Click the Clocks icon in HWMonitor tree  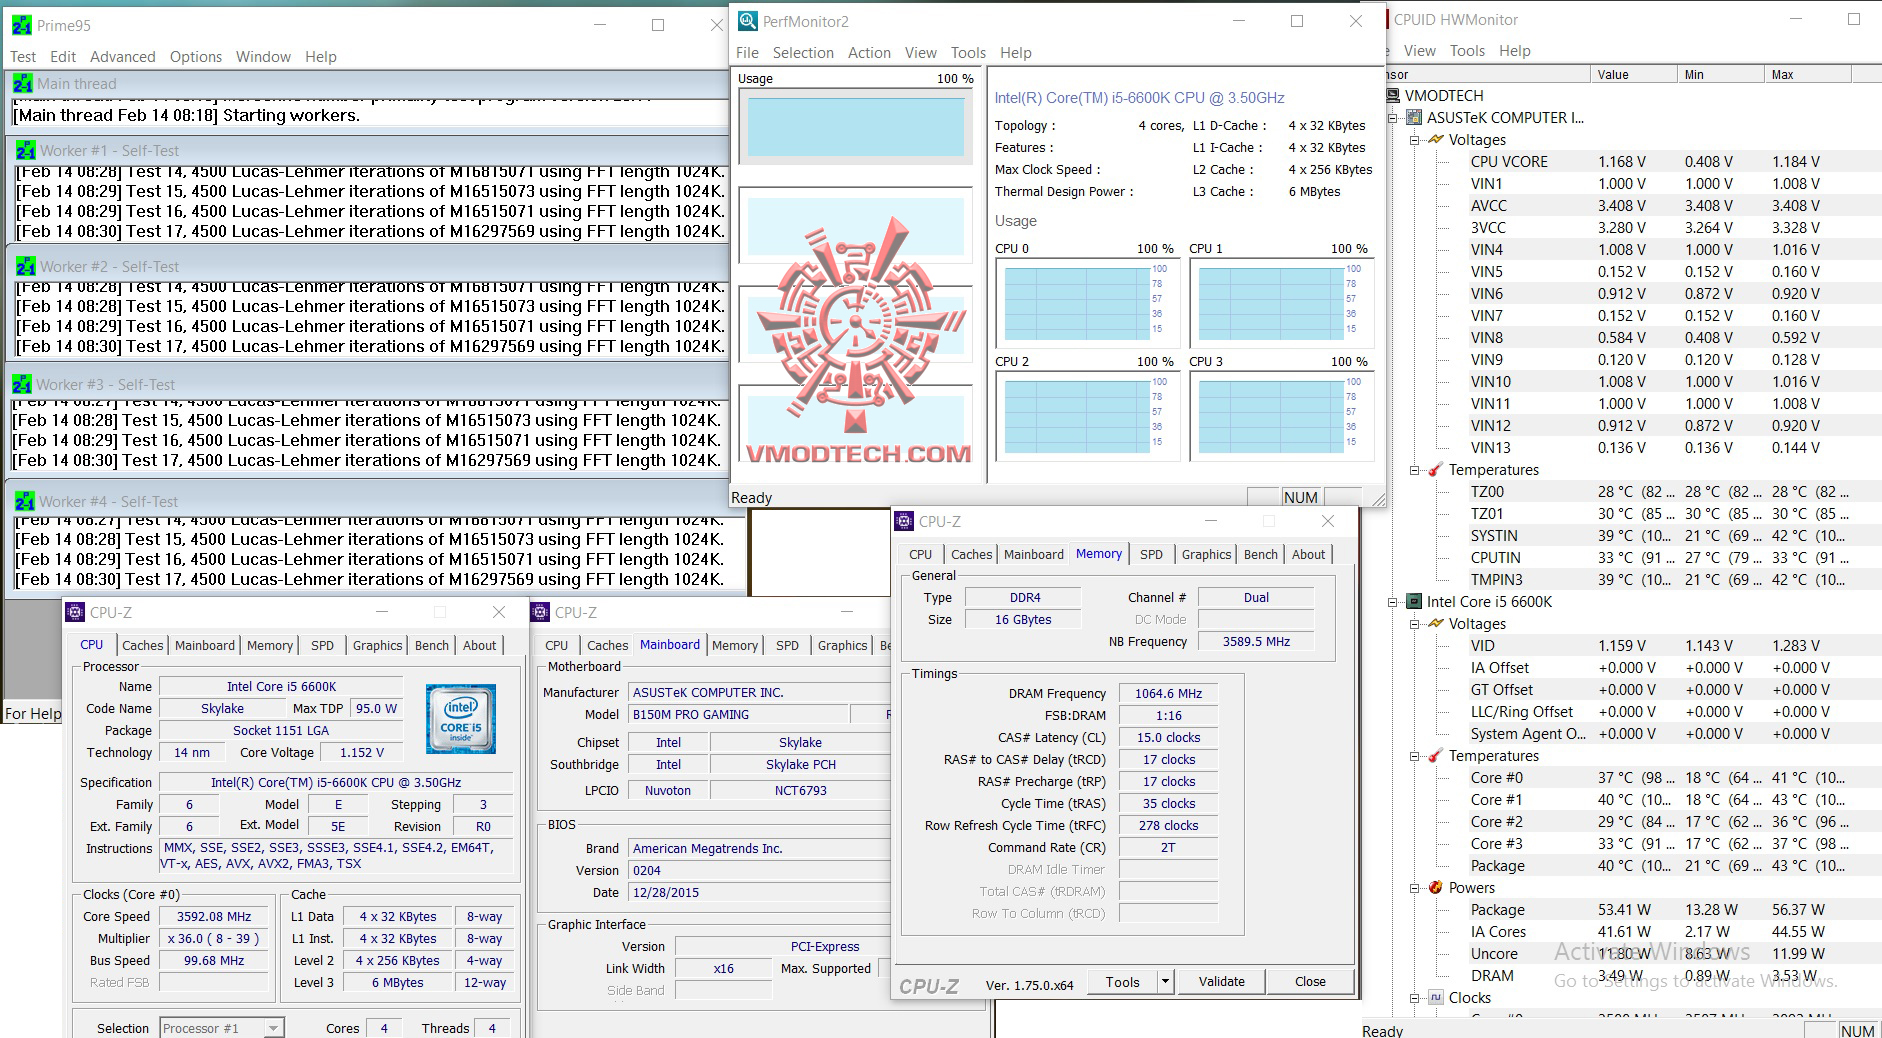1436,998
